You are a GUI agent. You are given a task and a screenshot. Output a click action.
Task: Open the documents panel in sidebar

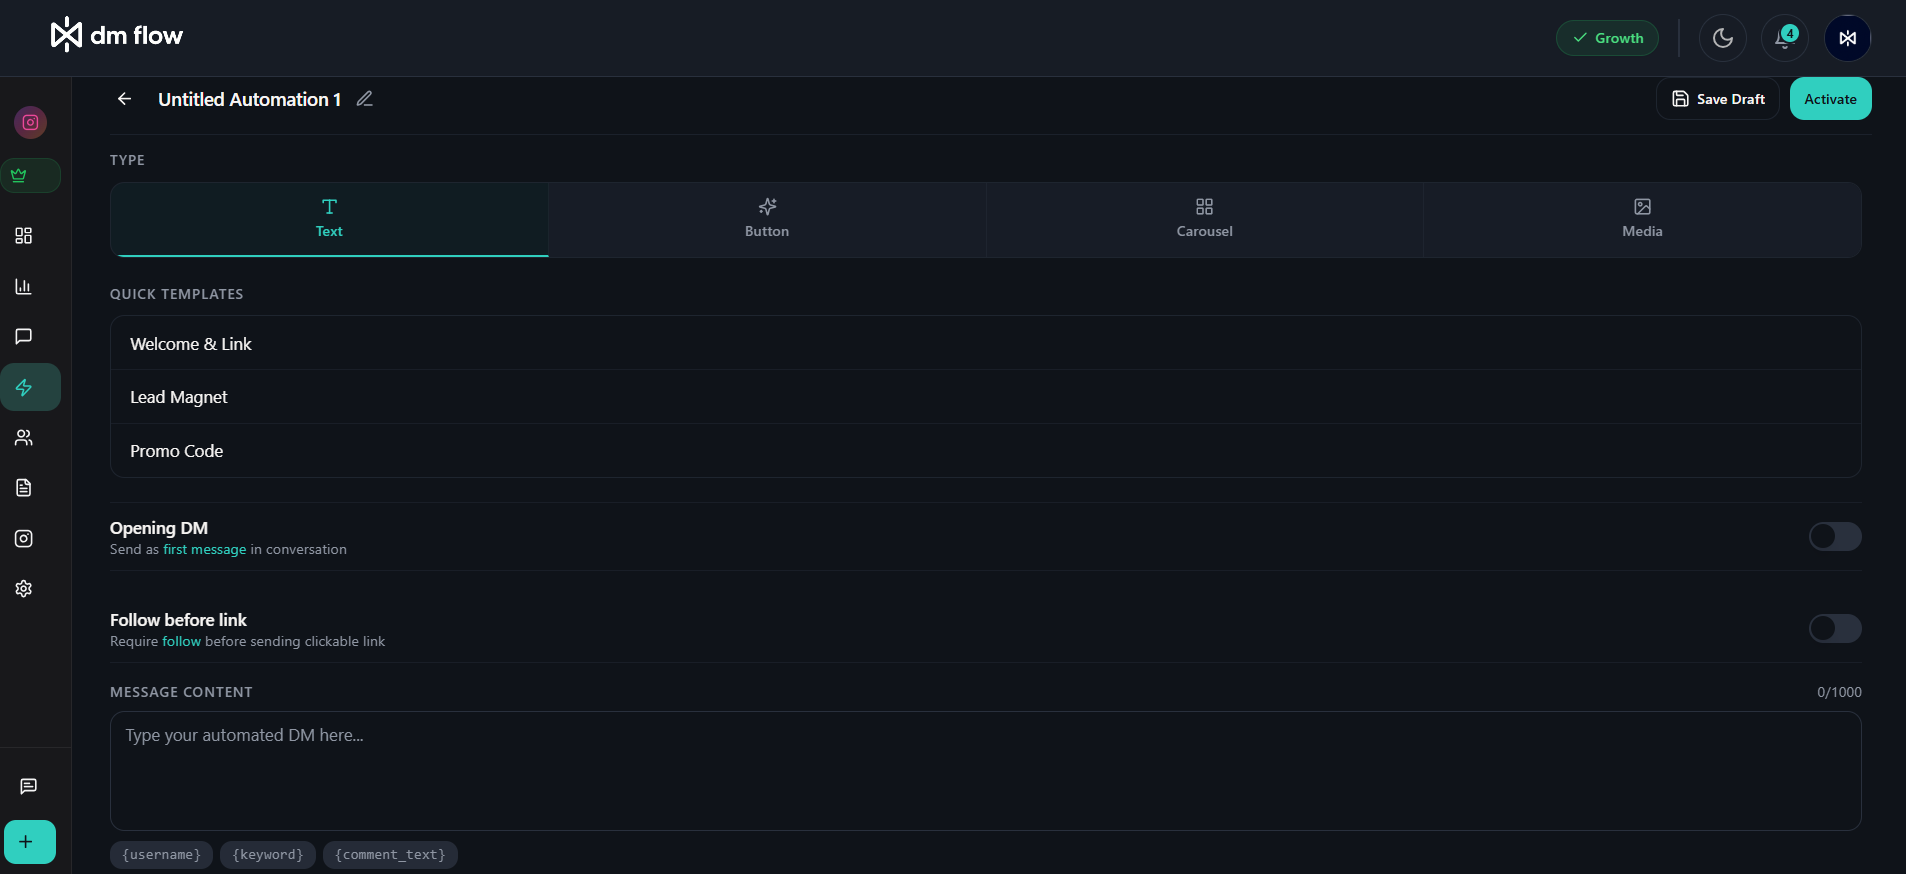(22, 488)
